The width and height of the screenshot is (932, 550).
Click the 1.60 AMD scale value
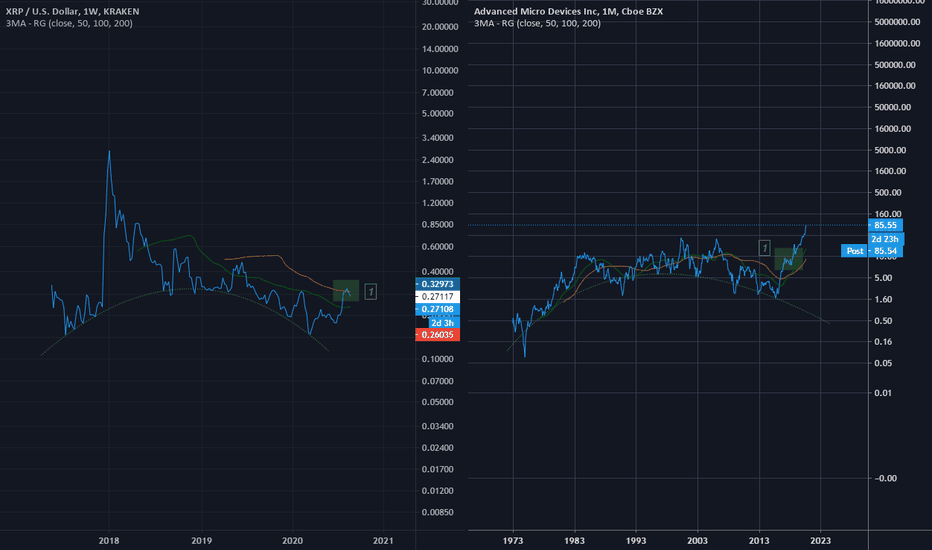[x=883, y=299]
